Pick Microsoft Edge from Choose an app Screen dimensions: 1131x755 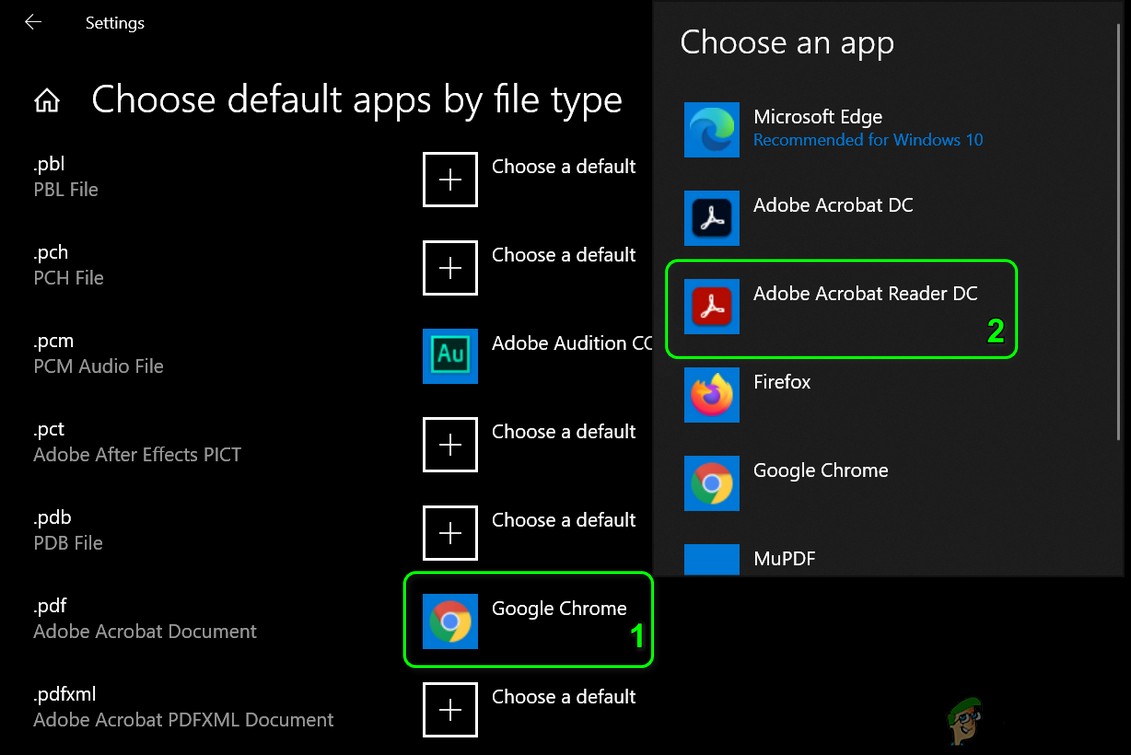click(818, 117)
